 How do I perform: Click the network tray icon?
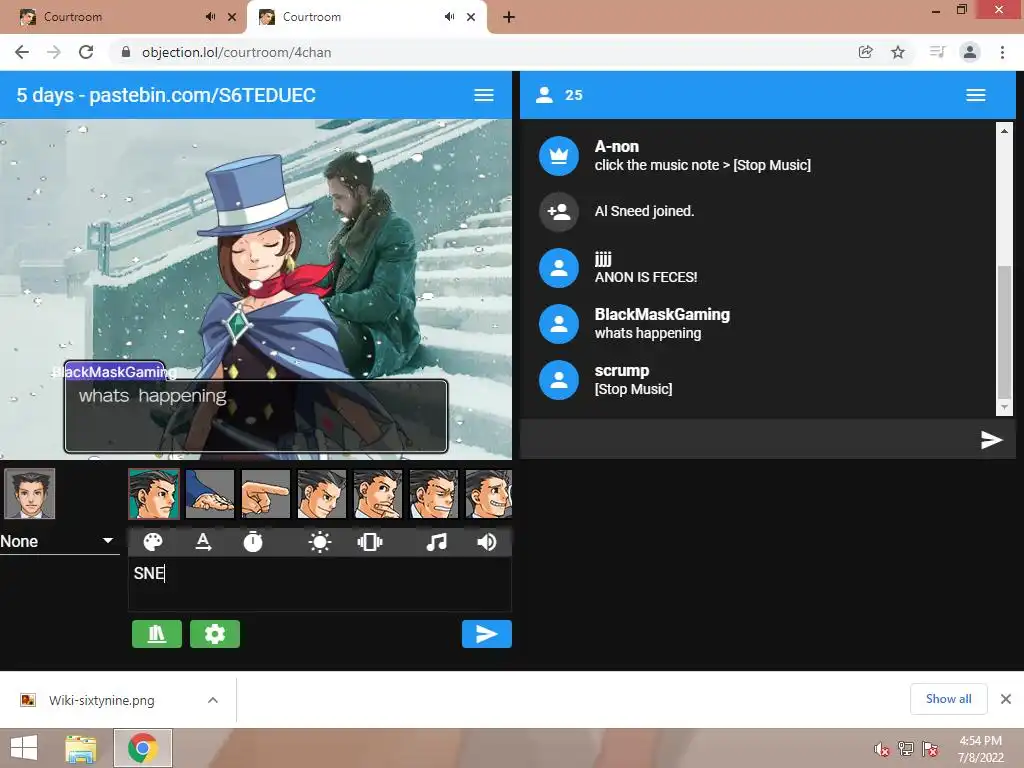tap(906, 749)
